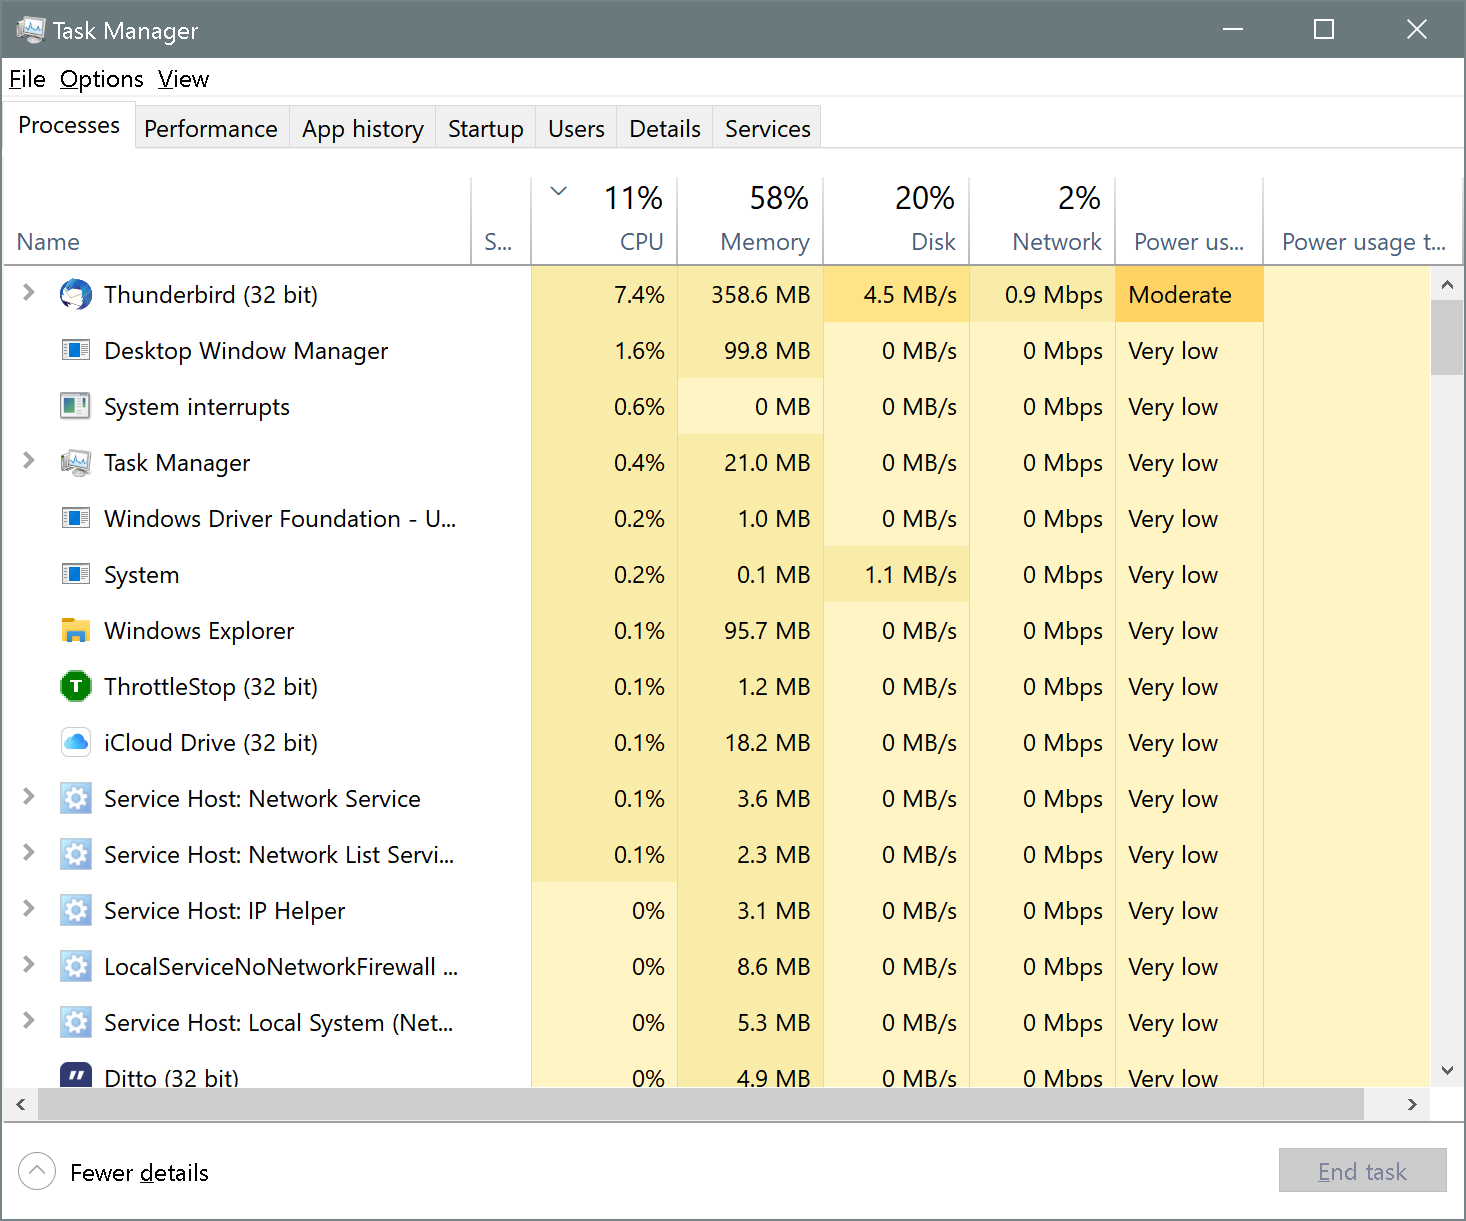Switch to the Performance tab
The width and height of the screenshot is (1466, 1221).
211,129
